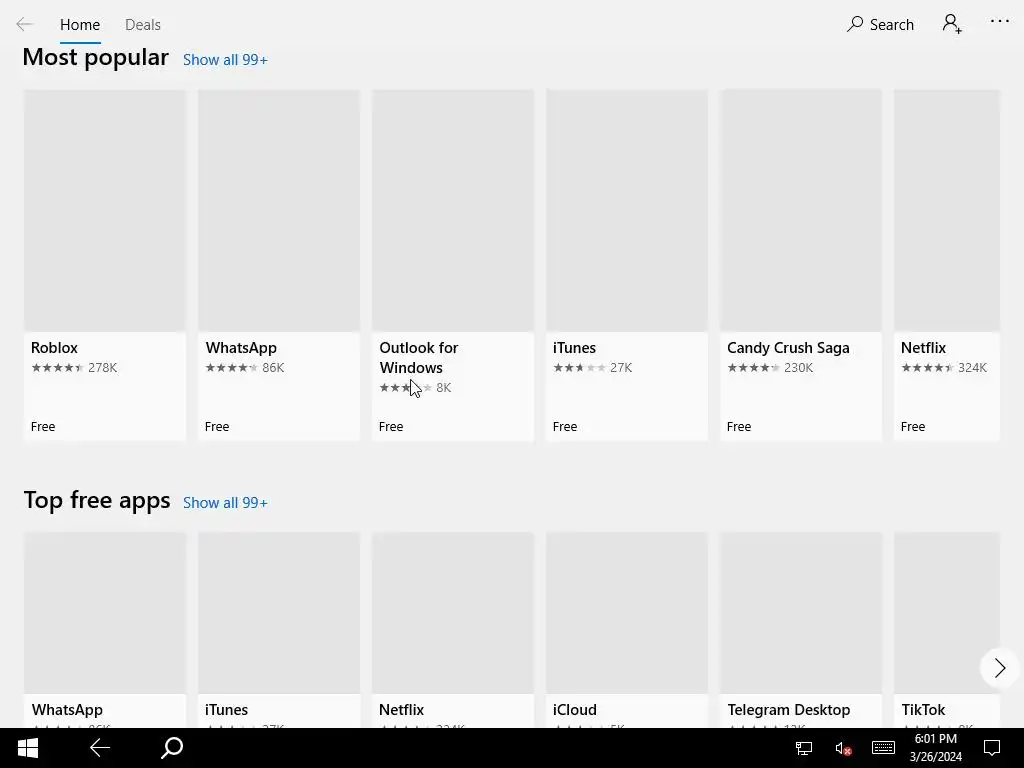Click the Candy Crush 230K rating
1024x768 pixels.
point(770,368)
